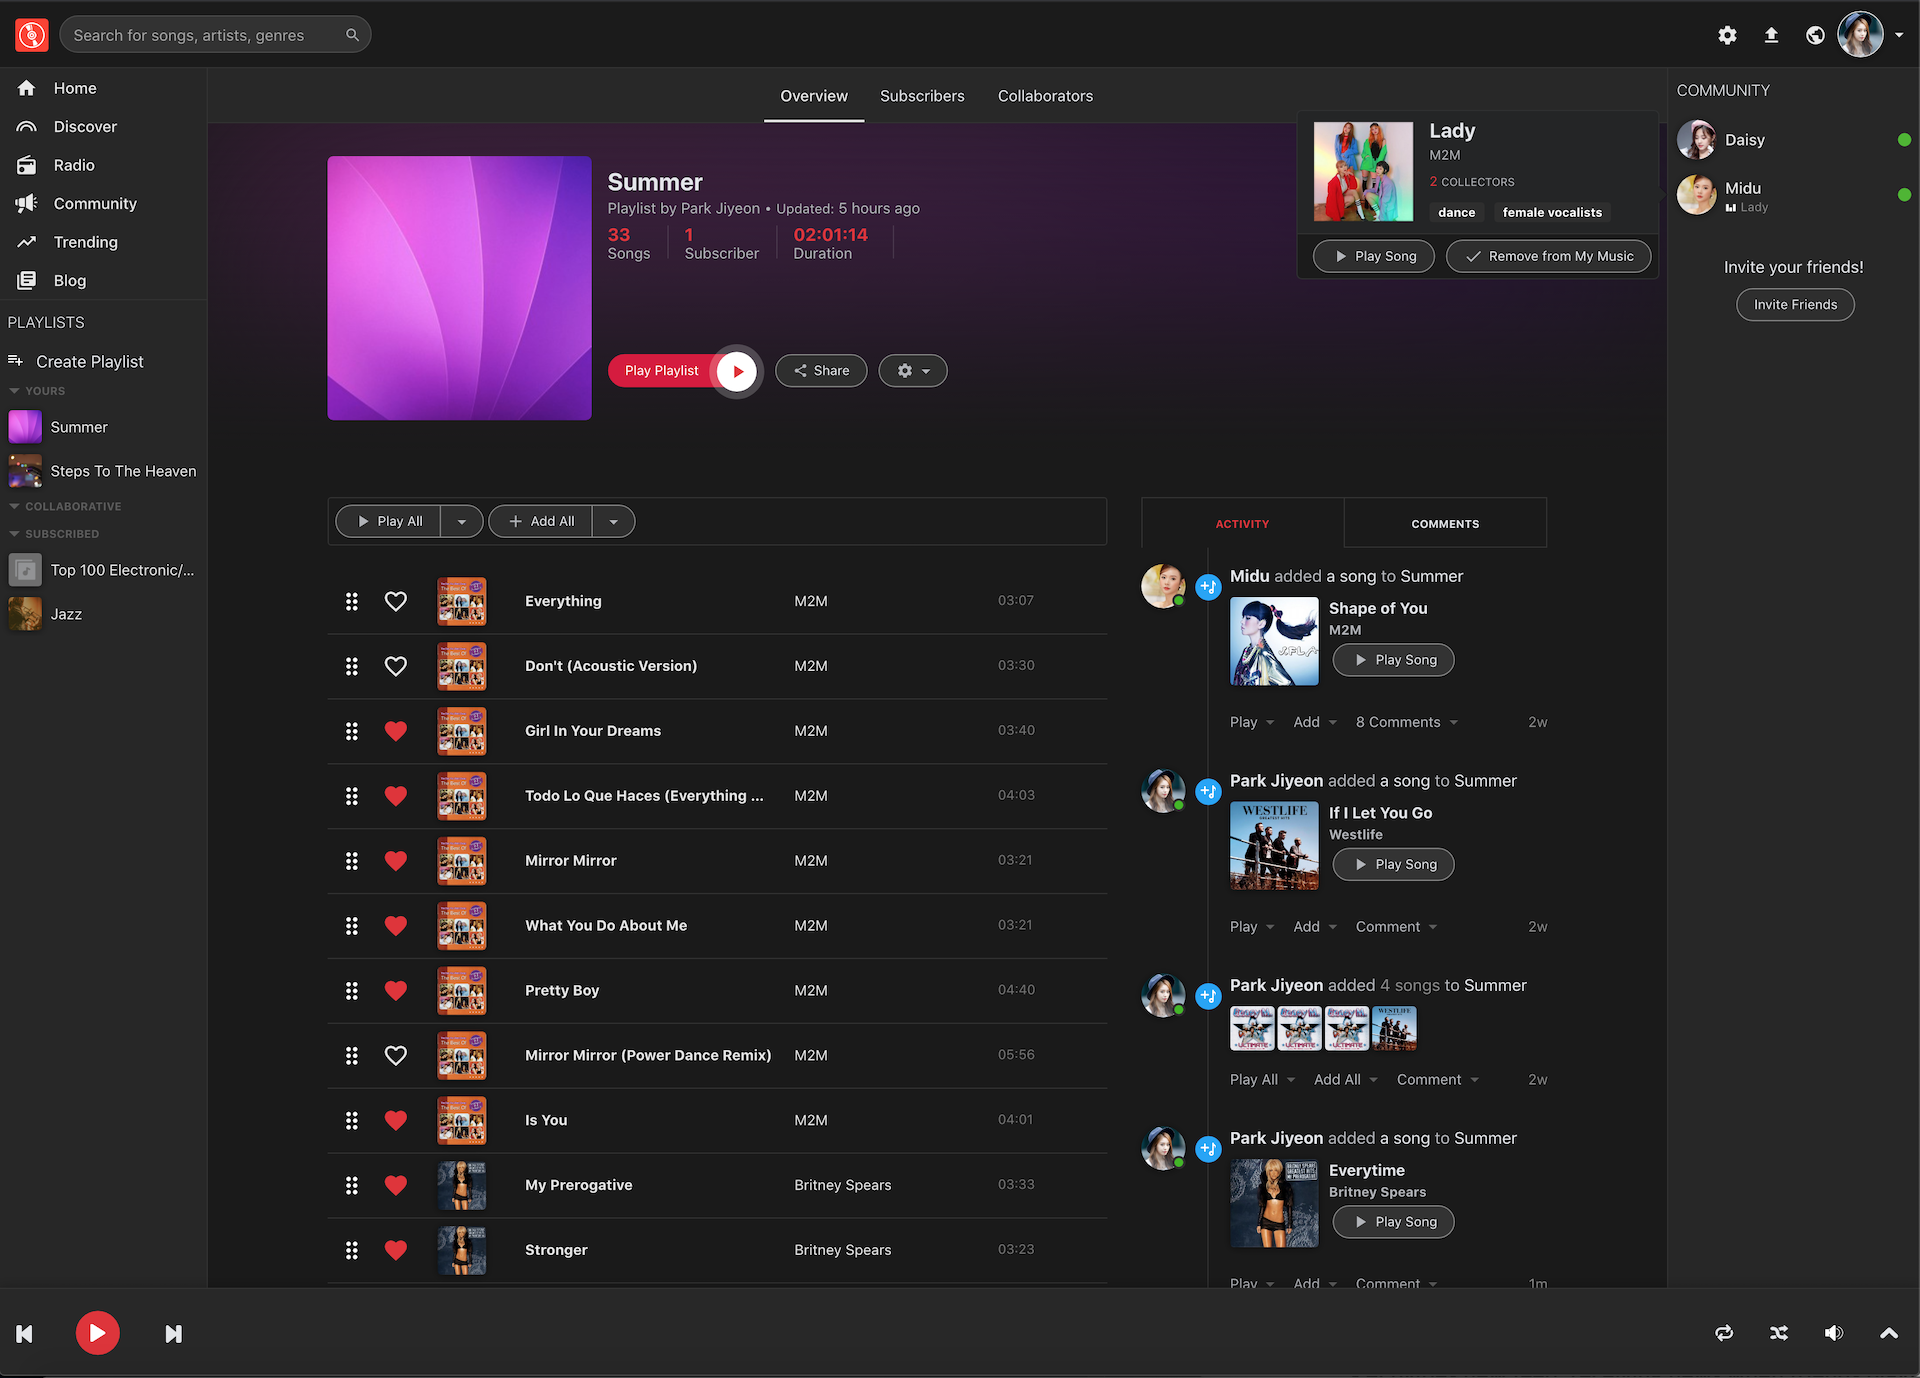Viewport: 1920px width, 1378px height.
Task: Click the repeat/loop playback icon
Action: (1725, 1333)
